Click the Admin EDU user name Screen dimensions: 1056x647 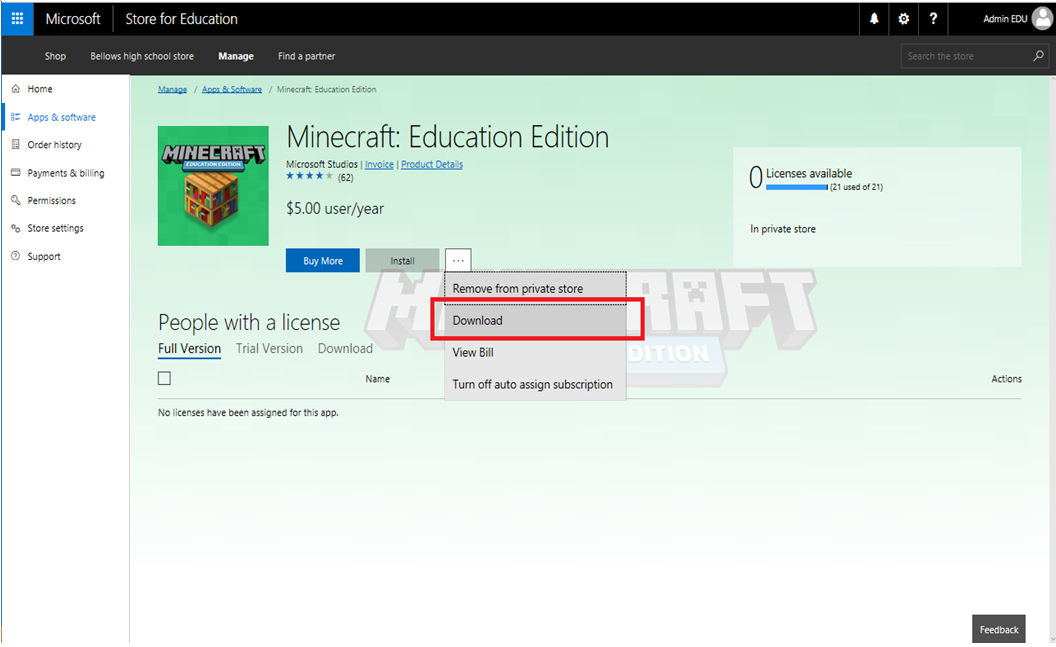1005,19
